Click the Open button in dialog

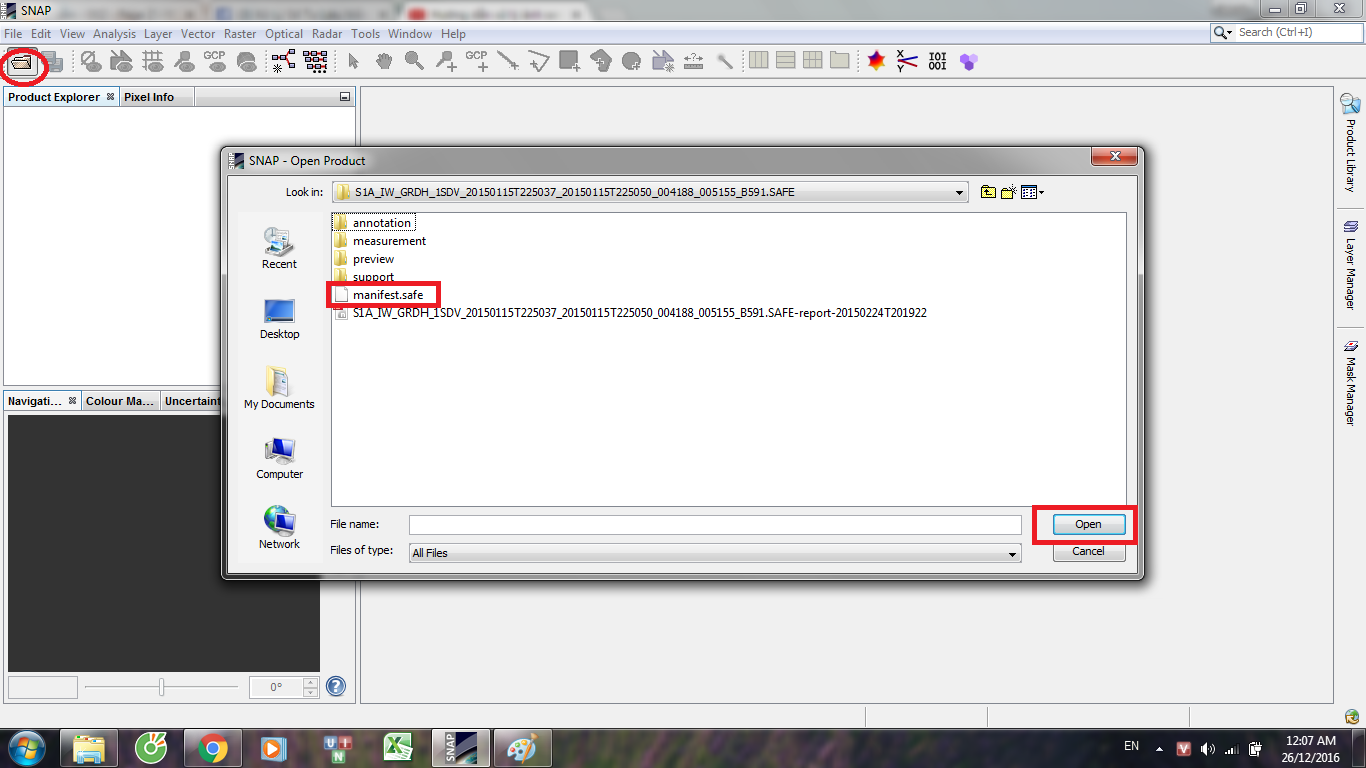(1088, 524)
